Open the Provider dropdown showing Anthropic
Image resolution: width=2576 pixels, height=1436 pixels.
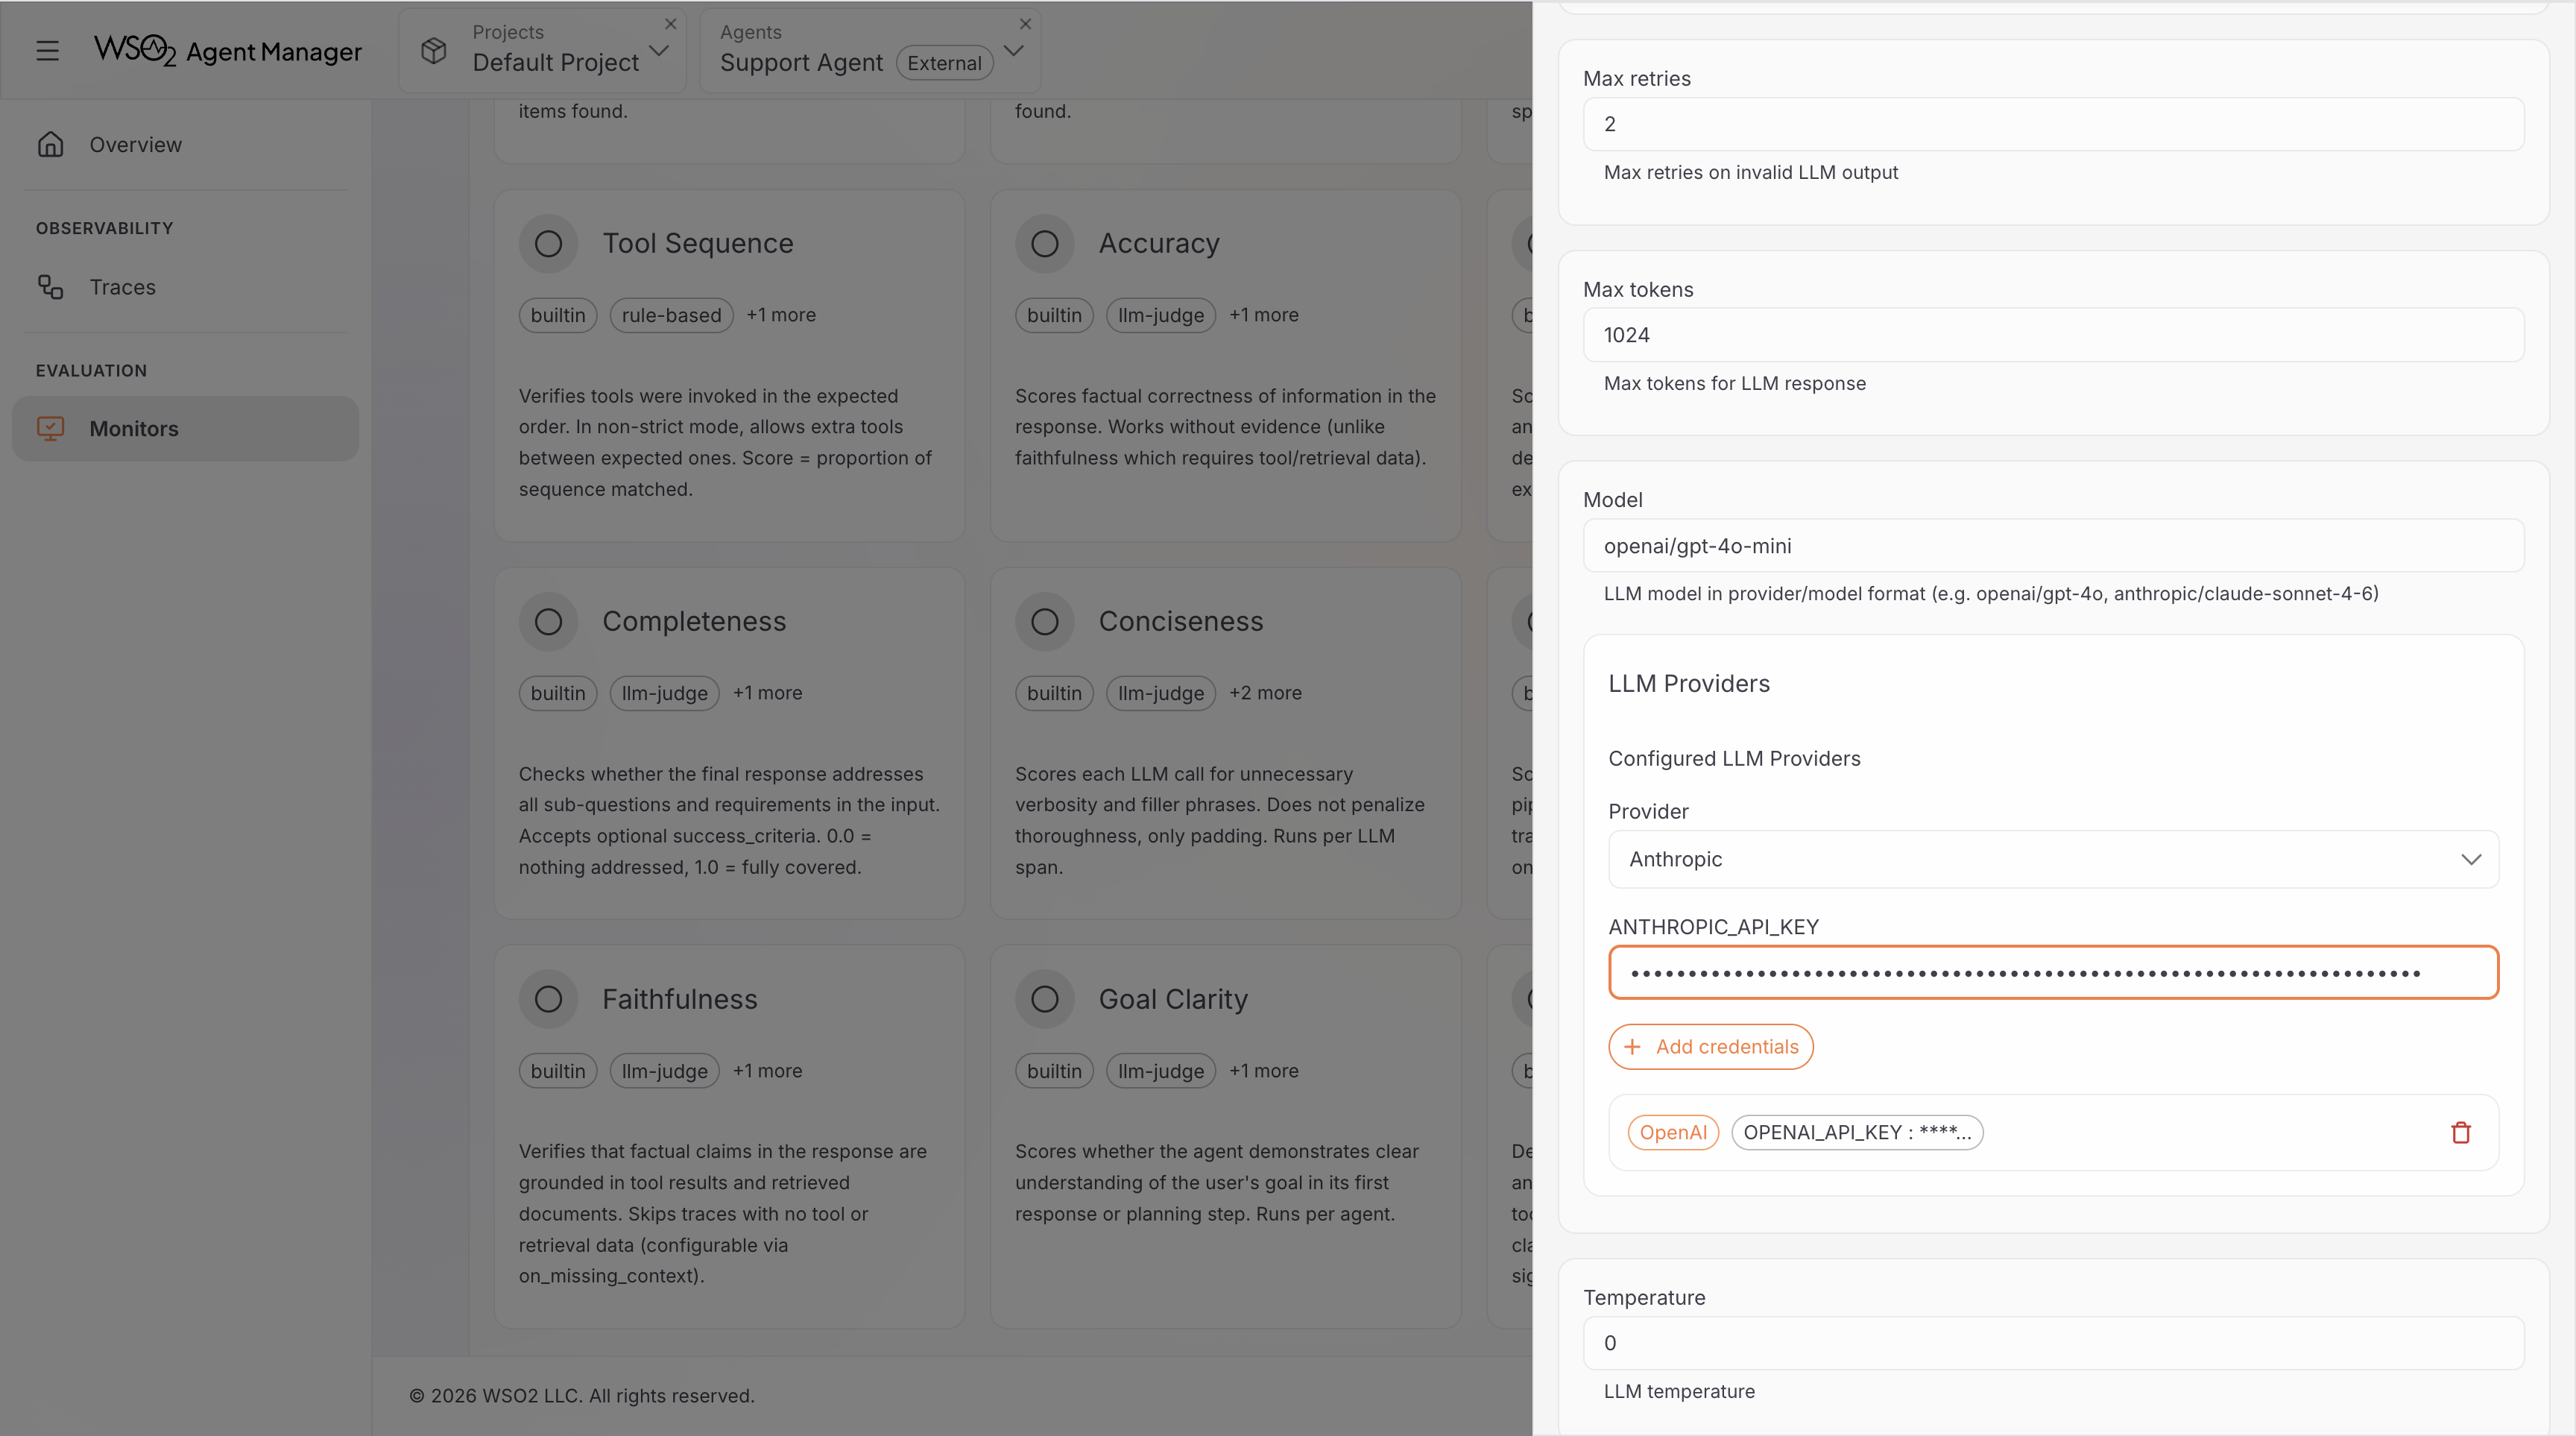(2053, 859)
